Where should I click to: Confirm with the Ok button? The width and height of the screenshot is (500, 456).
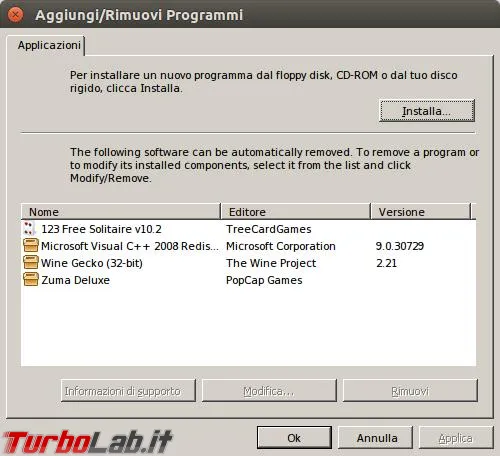(294, 437)
